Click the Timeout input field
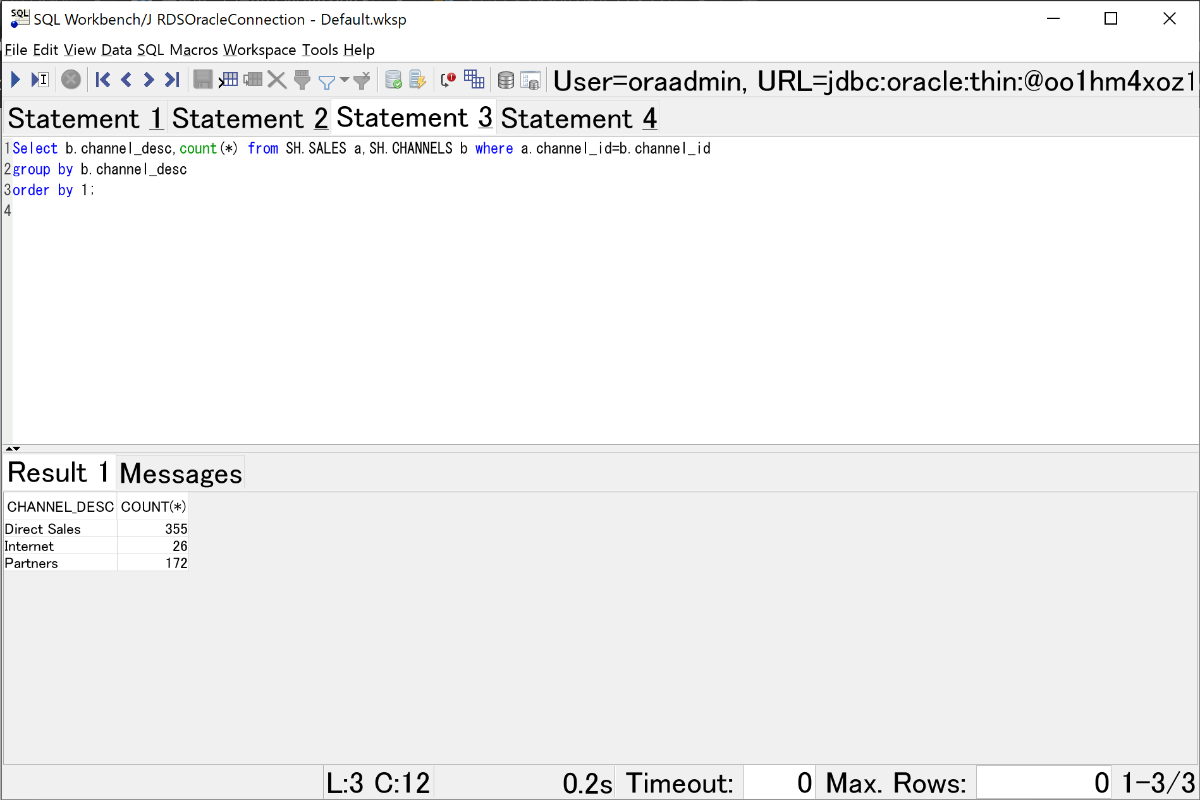The image size is (1200, 800). 779,783
